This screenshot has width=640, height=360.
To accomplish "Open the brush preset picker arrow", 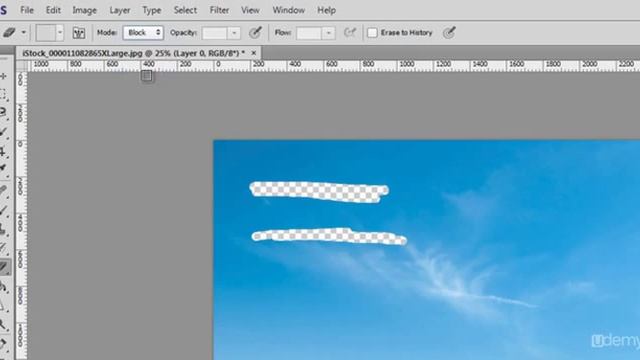I will [60, 33].
